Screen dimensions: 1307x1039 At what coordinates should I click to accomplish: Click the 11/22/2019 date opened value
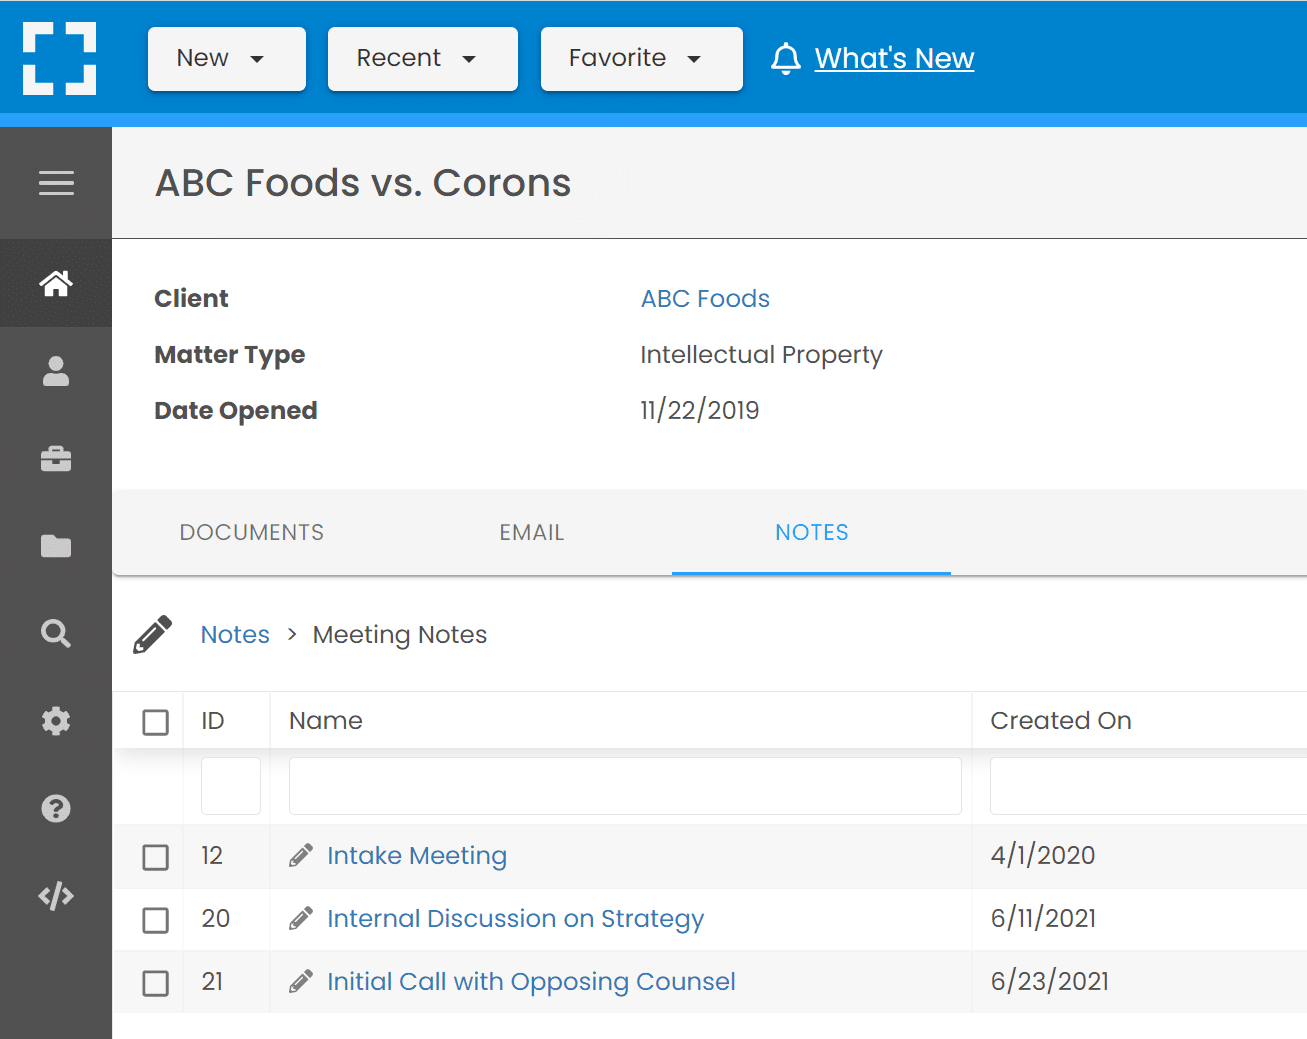click(700, 410)
